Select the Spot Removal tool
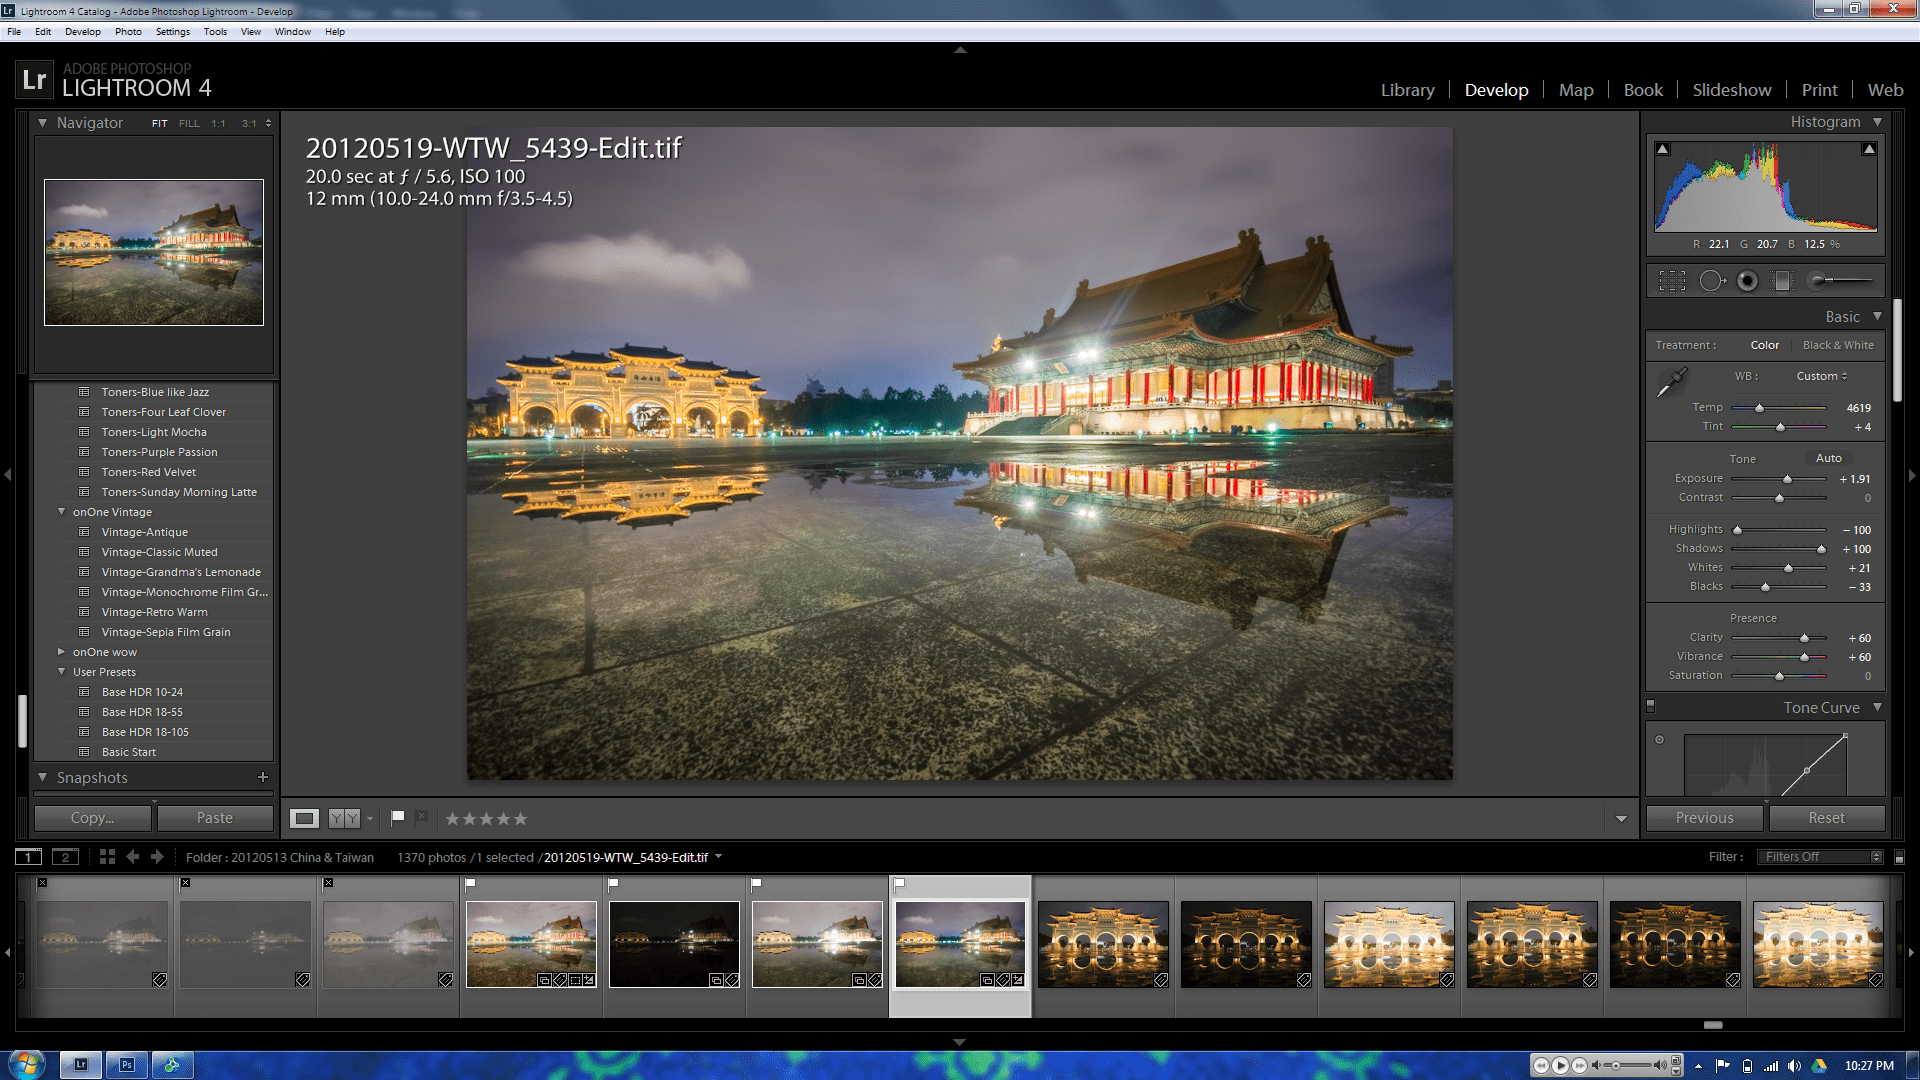1920x1080 pixels. [1711, 281]
